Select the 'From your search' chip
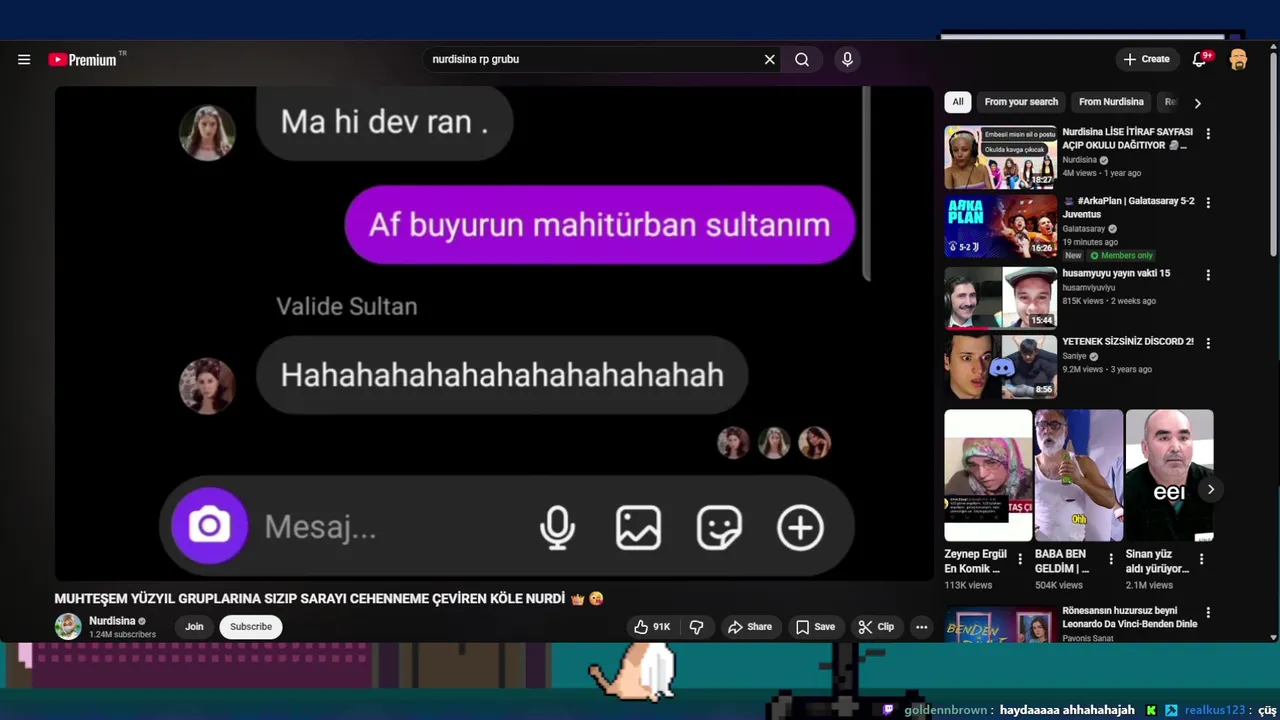The width and height of the screenshot is (1280, 720). pos(1021,102)
